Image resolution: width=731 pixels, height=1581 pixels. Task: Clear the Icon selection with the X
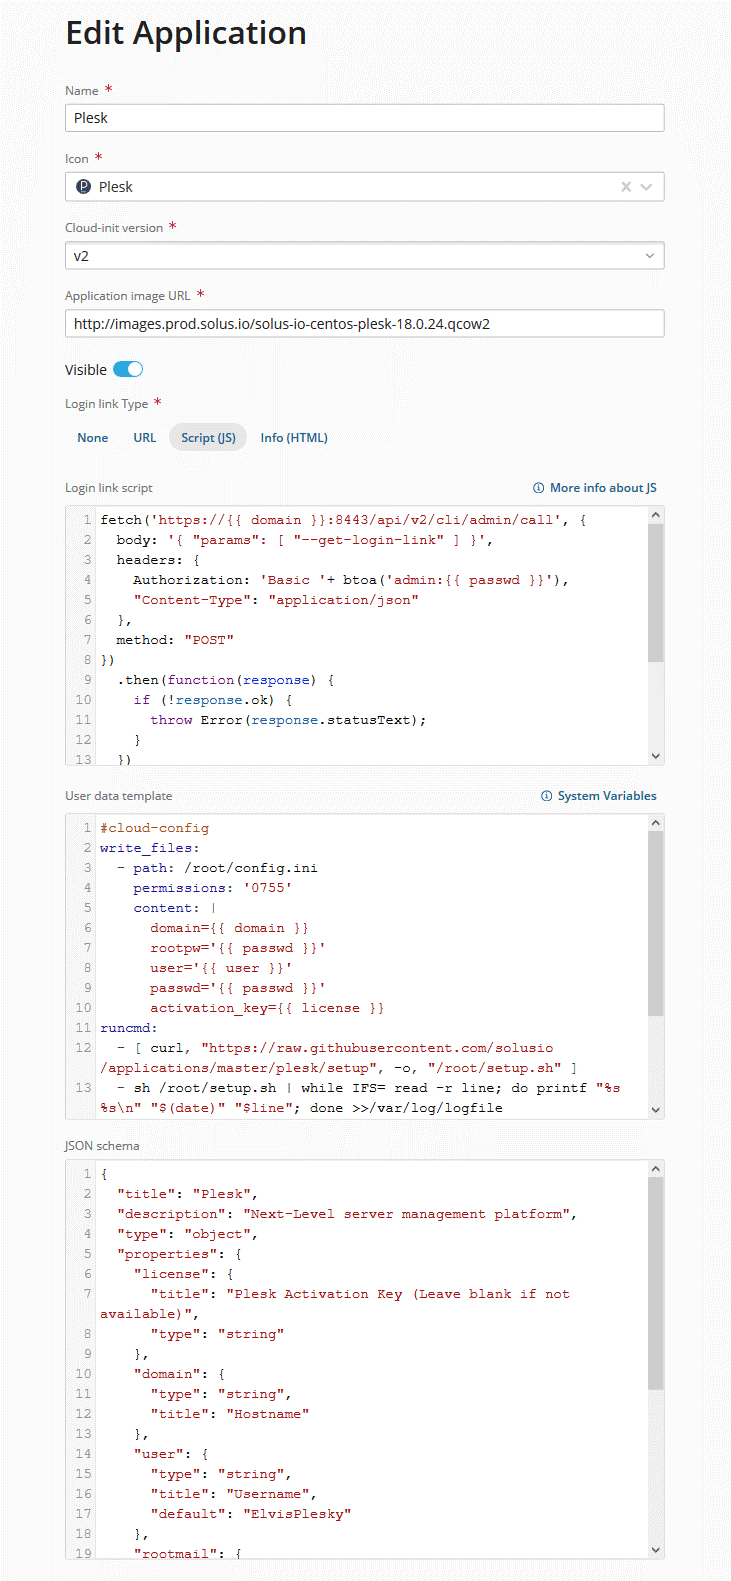(626, 187)
